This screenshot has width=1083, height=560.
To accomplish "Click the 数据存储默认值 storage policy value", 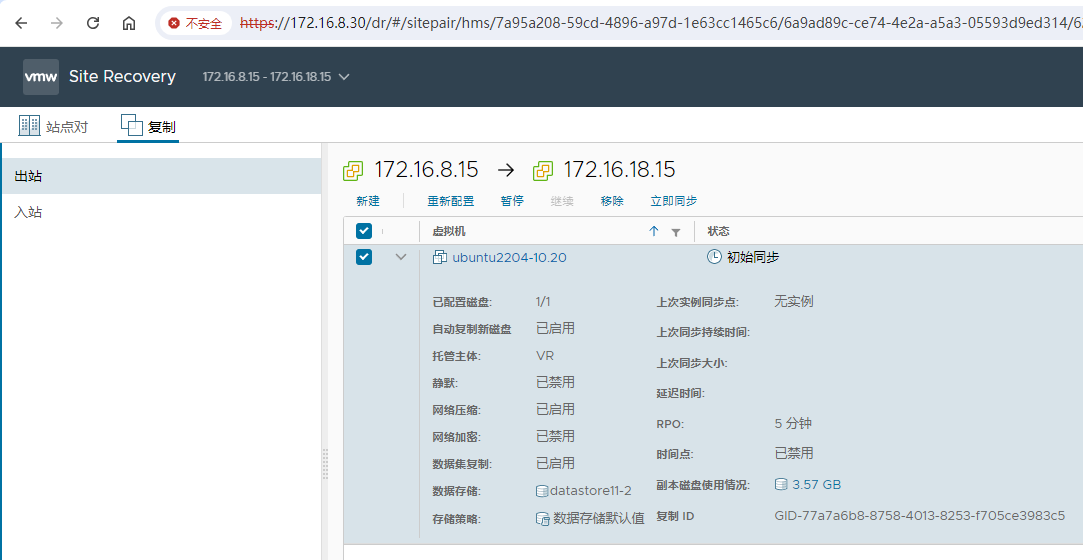I will (x=599, y=518).
